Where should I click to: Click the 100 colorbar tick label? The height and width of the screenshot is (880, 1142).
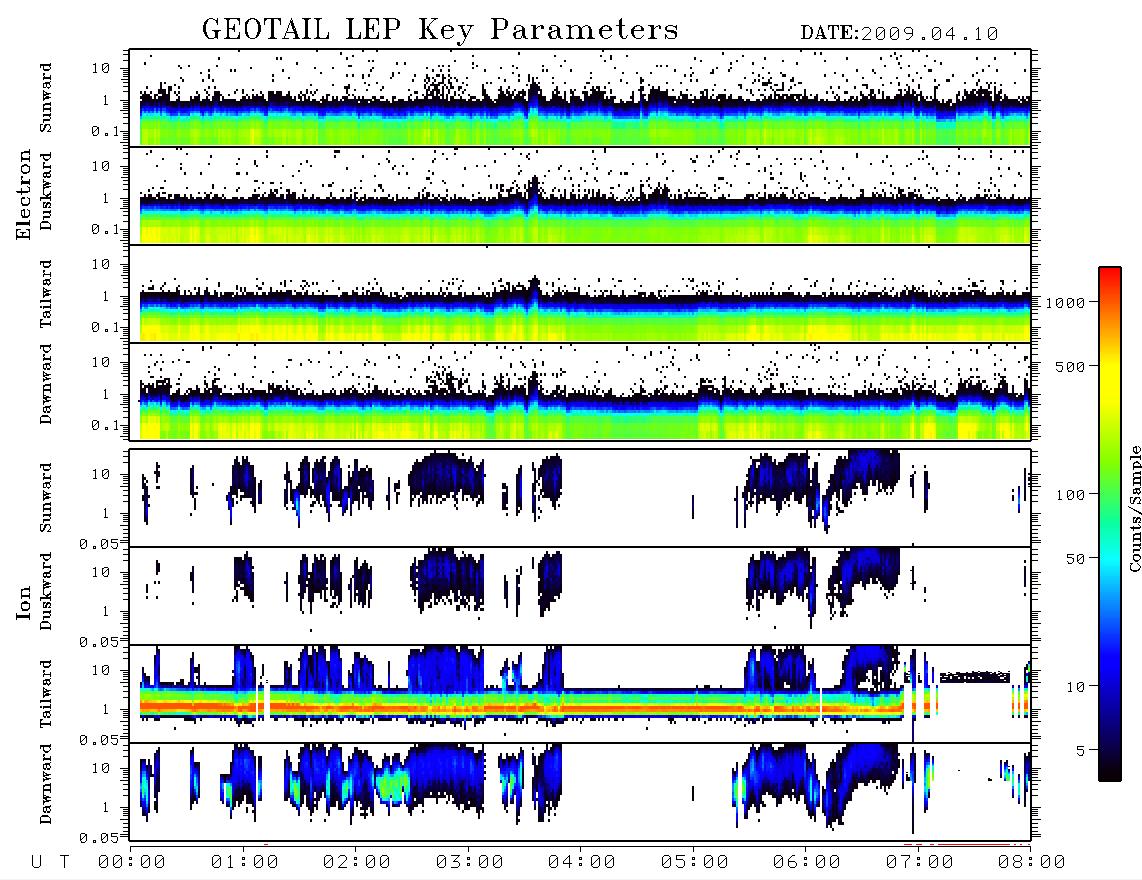(x=1070, y=495)
